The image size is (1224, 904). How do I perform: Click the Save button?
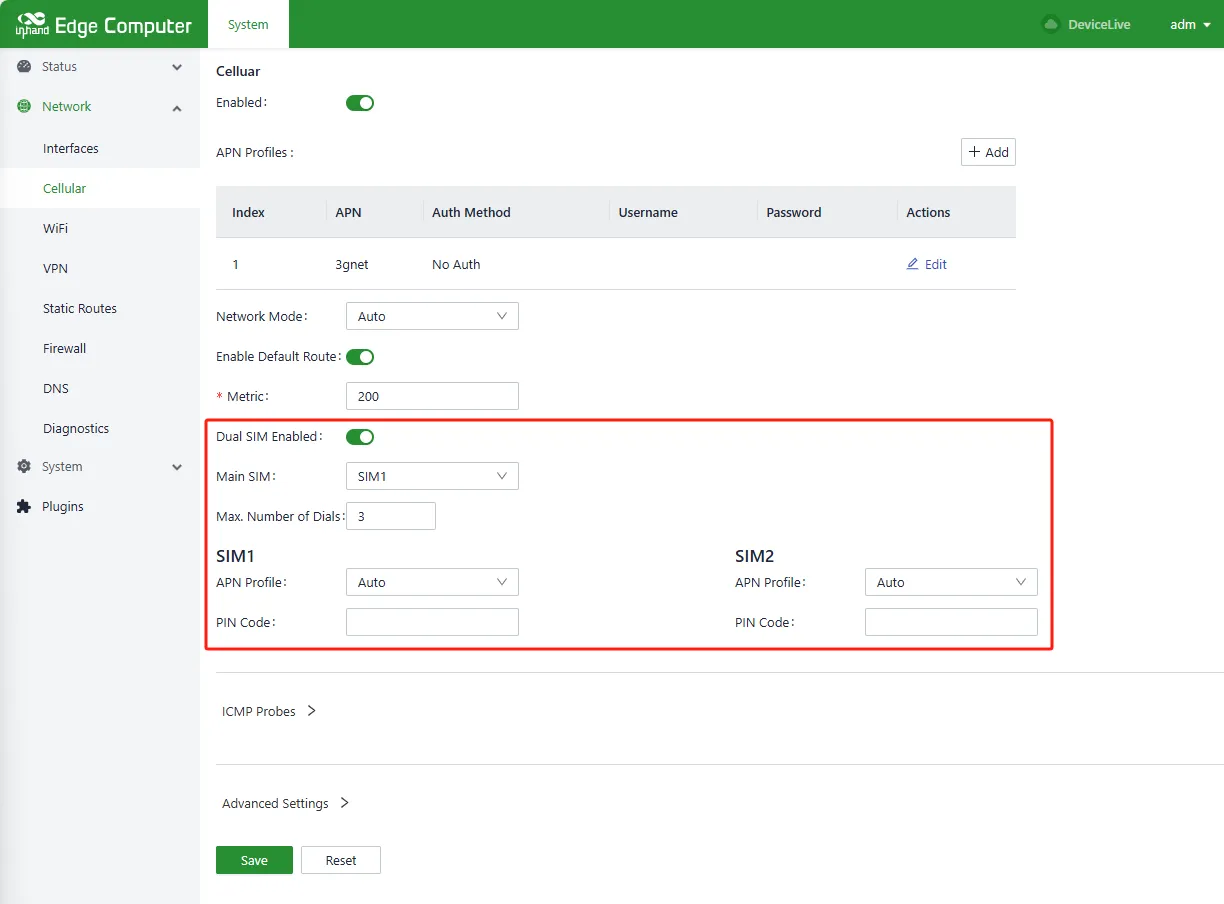[x=254, y=860]
